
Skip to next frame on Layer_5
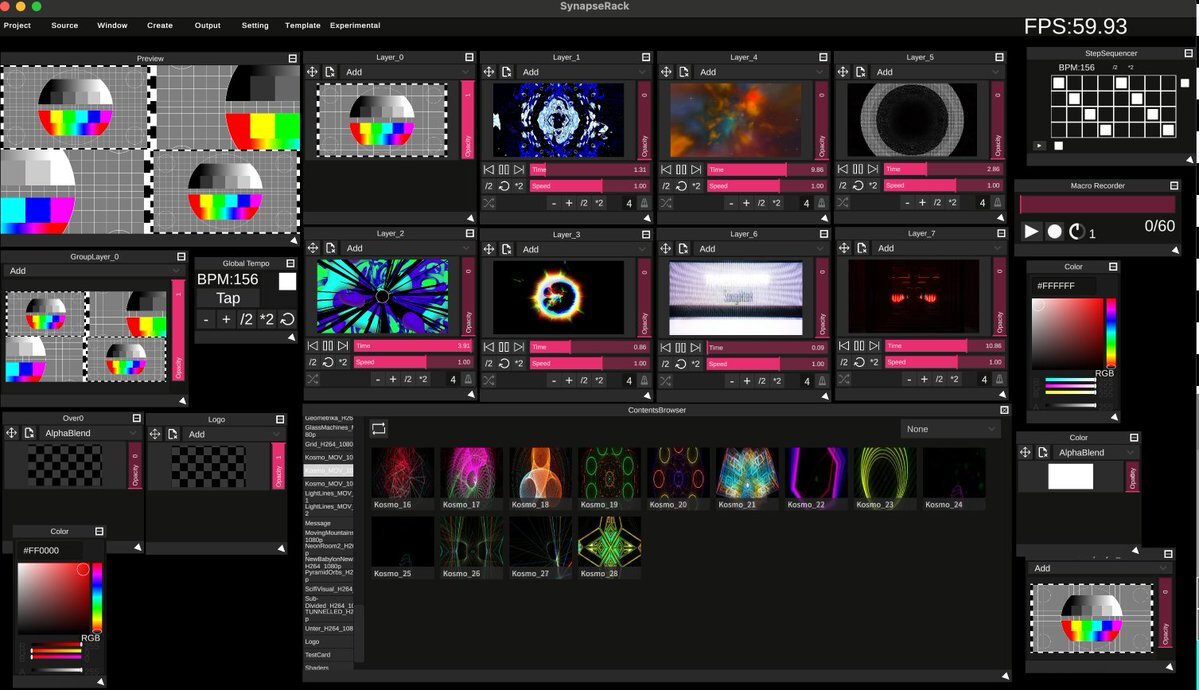(x=873, y=170)
